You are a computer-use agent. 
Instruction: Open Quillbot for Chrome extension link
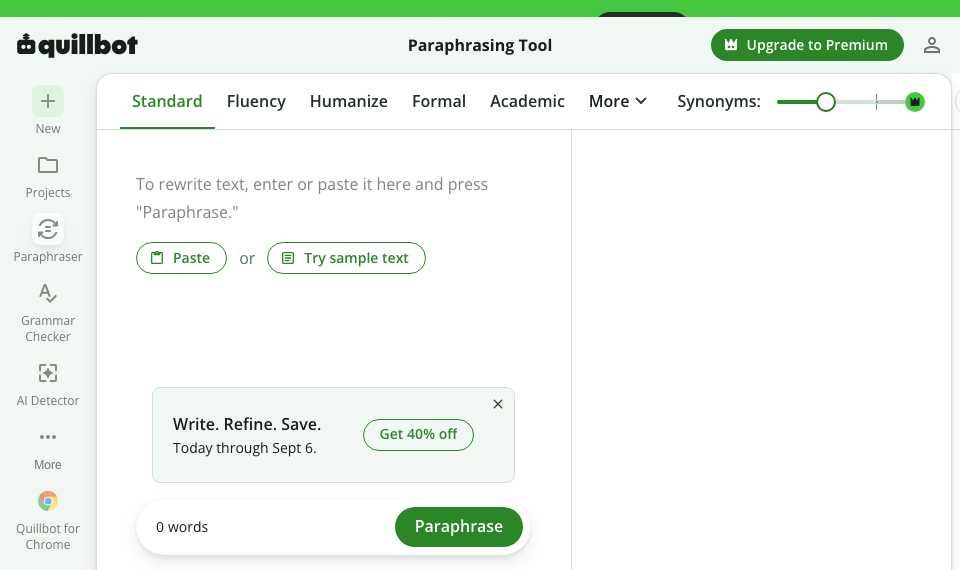(x=48, y=520)
